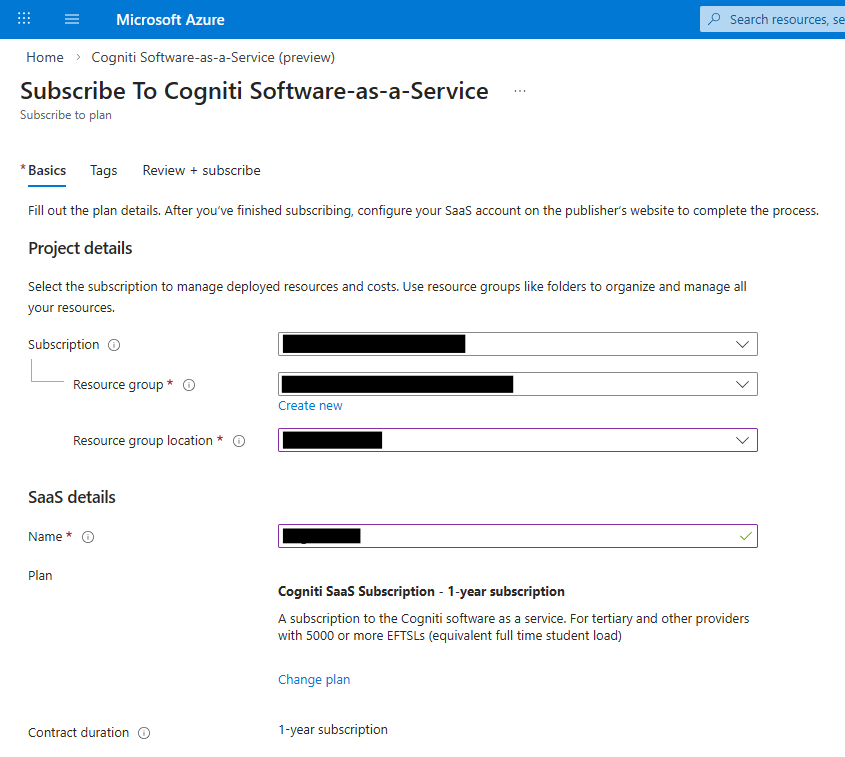Open the app launcher waffle icon
The width and height of the screenshot is (845, 757).
point(24,19)
